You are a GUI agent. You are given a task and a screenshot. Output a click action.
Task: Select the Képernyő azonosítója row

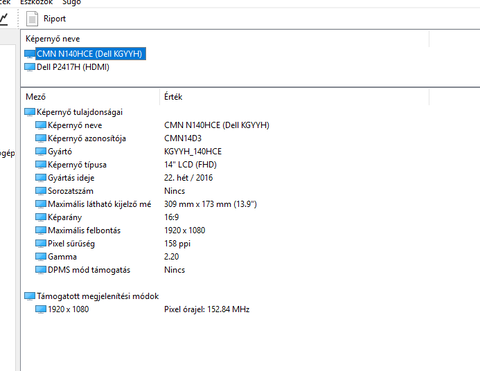tap(87, 138)
